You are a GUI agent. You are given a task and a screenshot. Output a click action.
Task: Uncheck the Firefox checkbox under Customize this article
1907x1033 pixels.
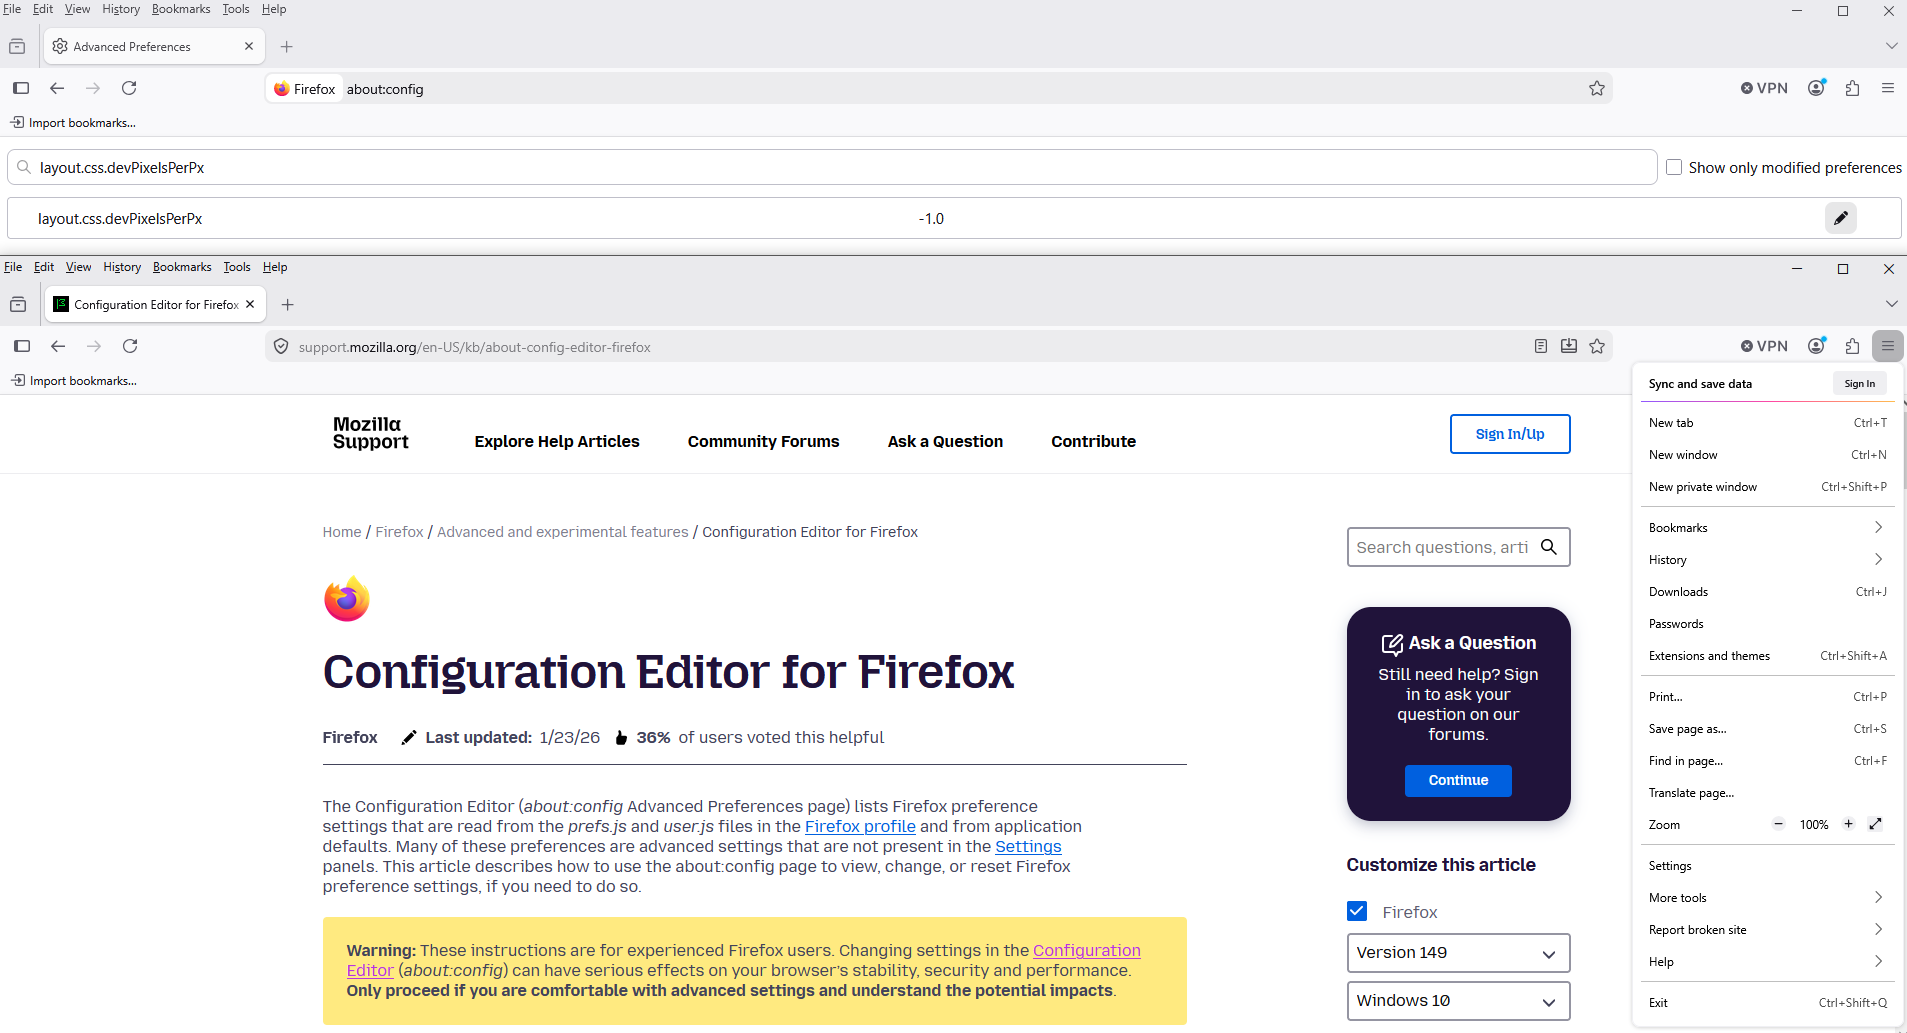click(1357, 911)
